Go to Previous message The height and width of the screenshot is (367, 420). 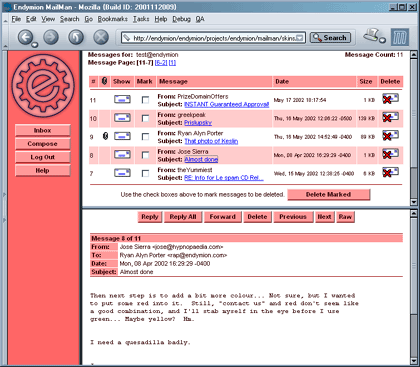point(293,217)
